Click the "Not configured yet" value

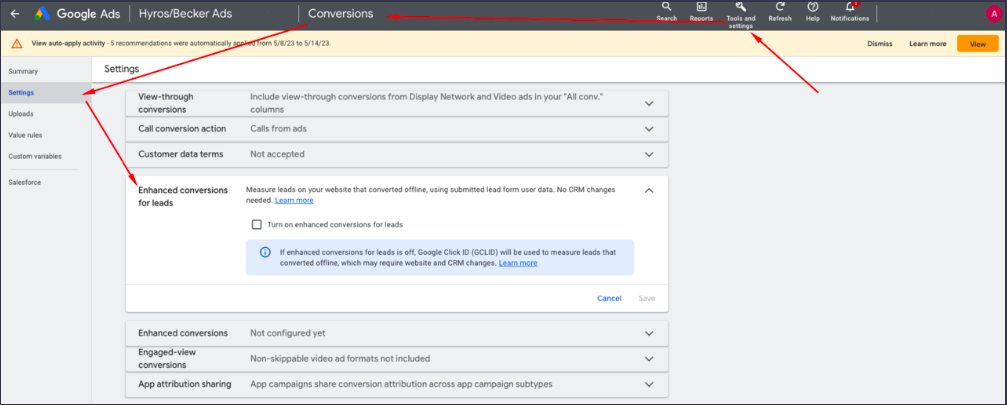pyautogui.click(x=288, y=334)
